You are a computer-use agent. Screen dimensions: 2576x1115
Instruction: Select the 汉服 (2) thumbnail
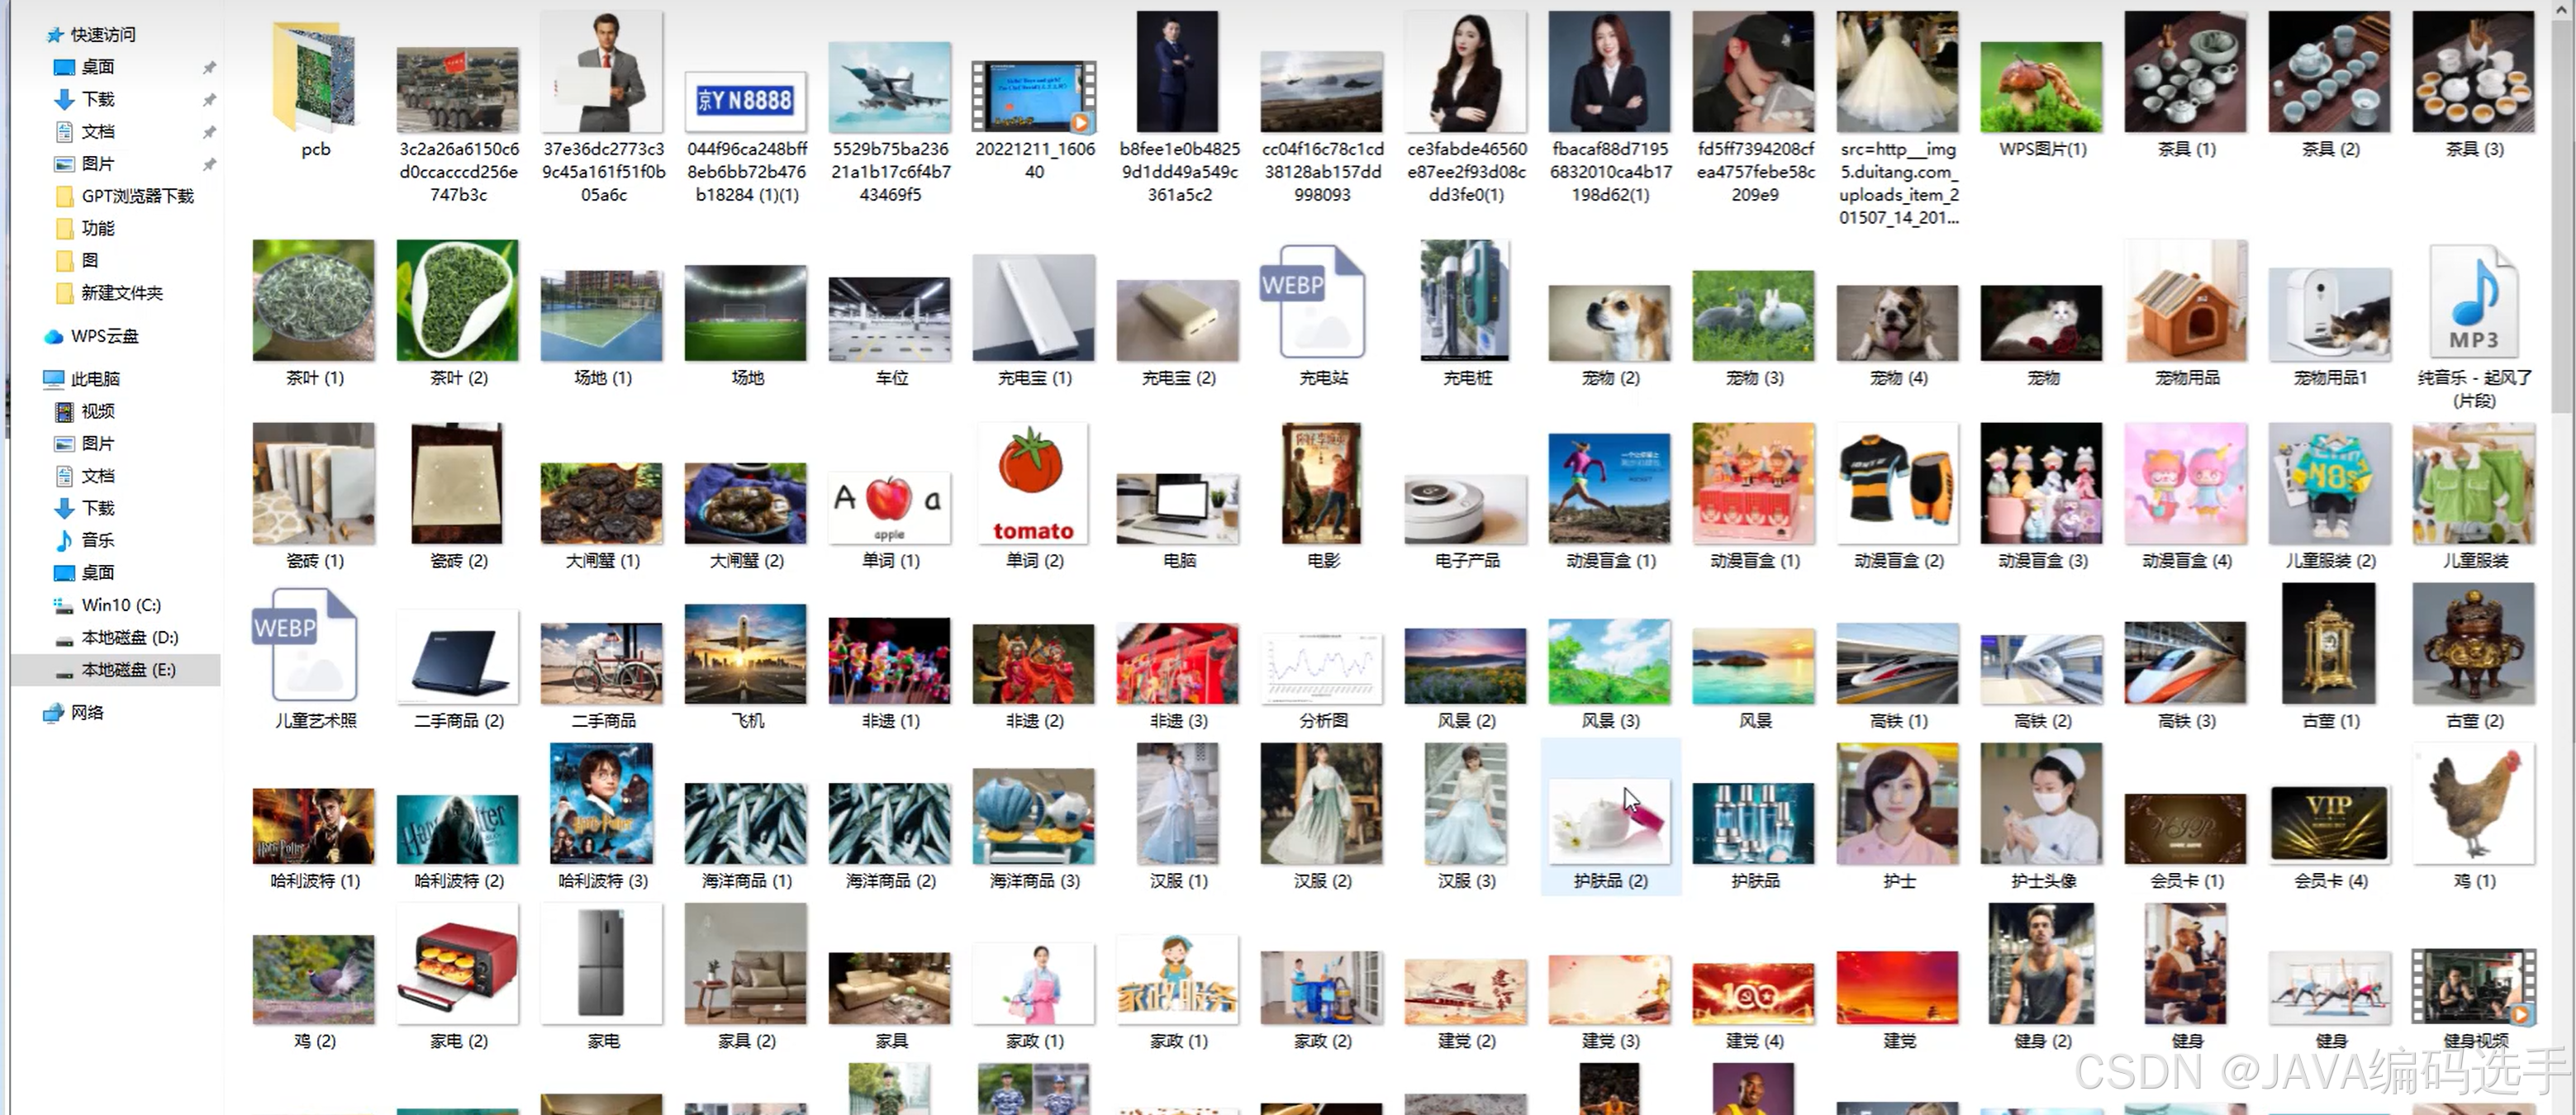pyautogui.click(x=1322, y=804)
